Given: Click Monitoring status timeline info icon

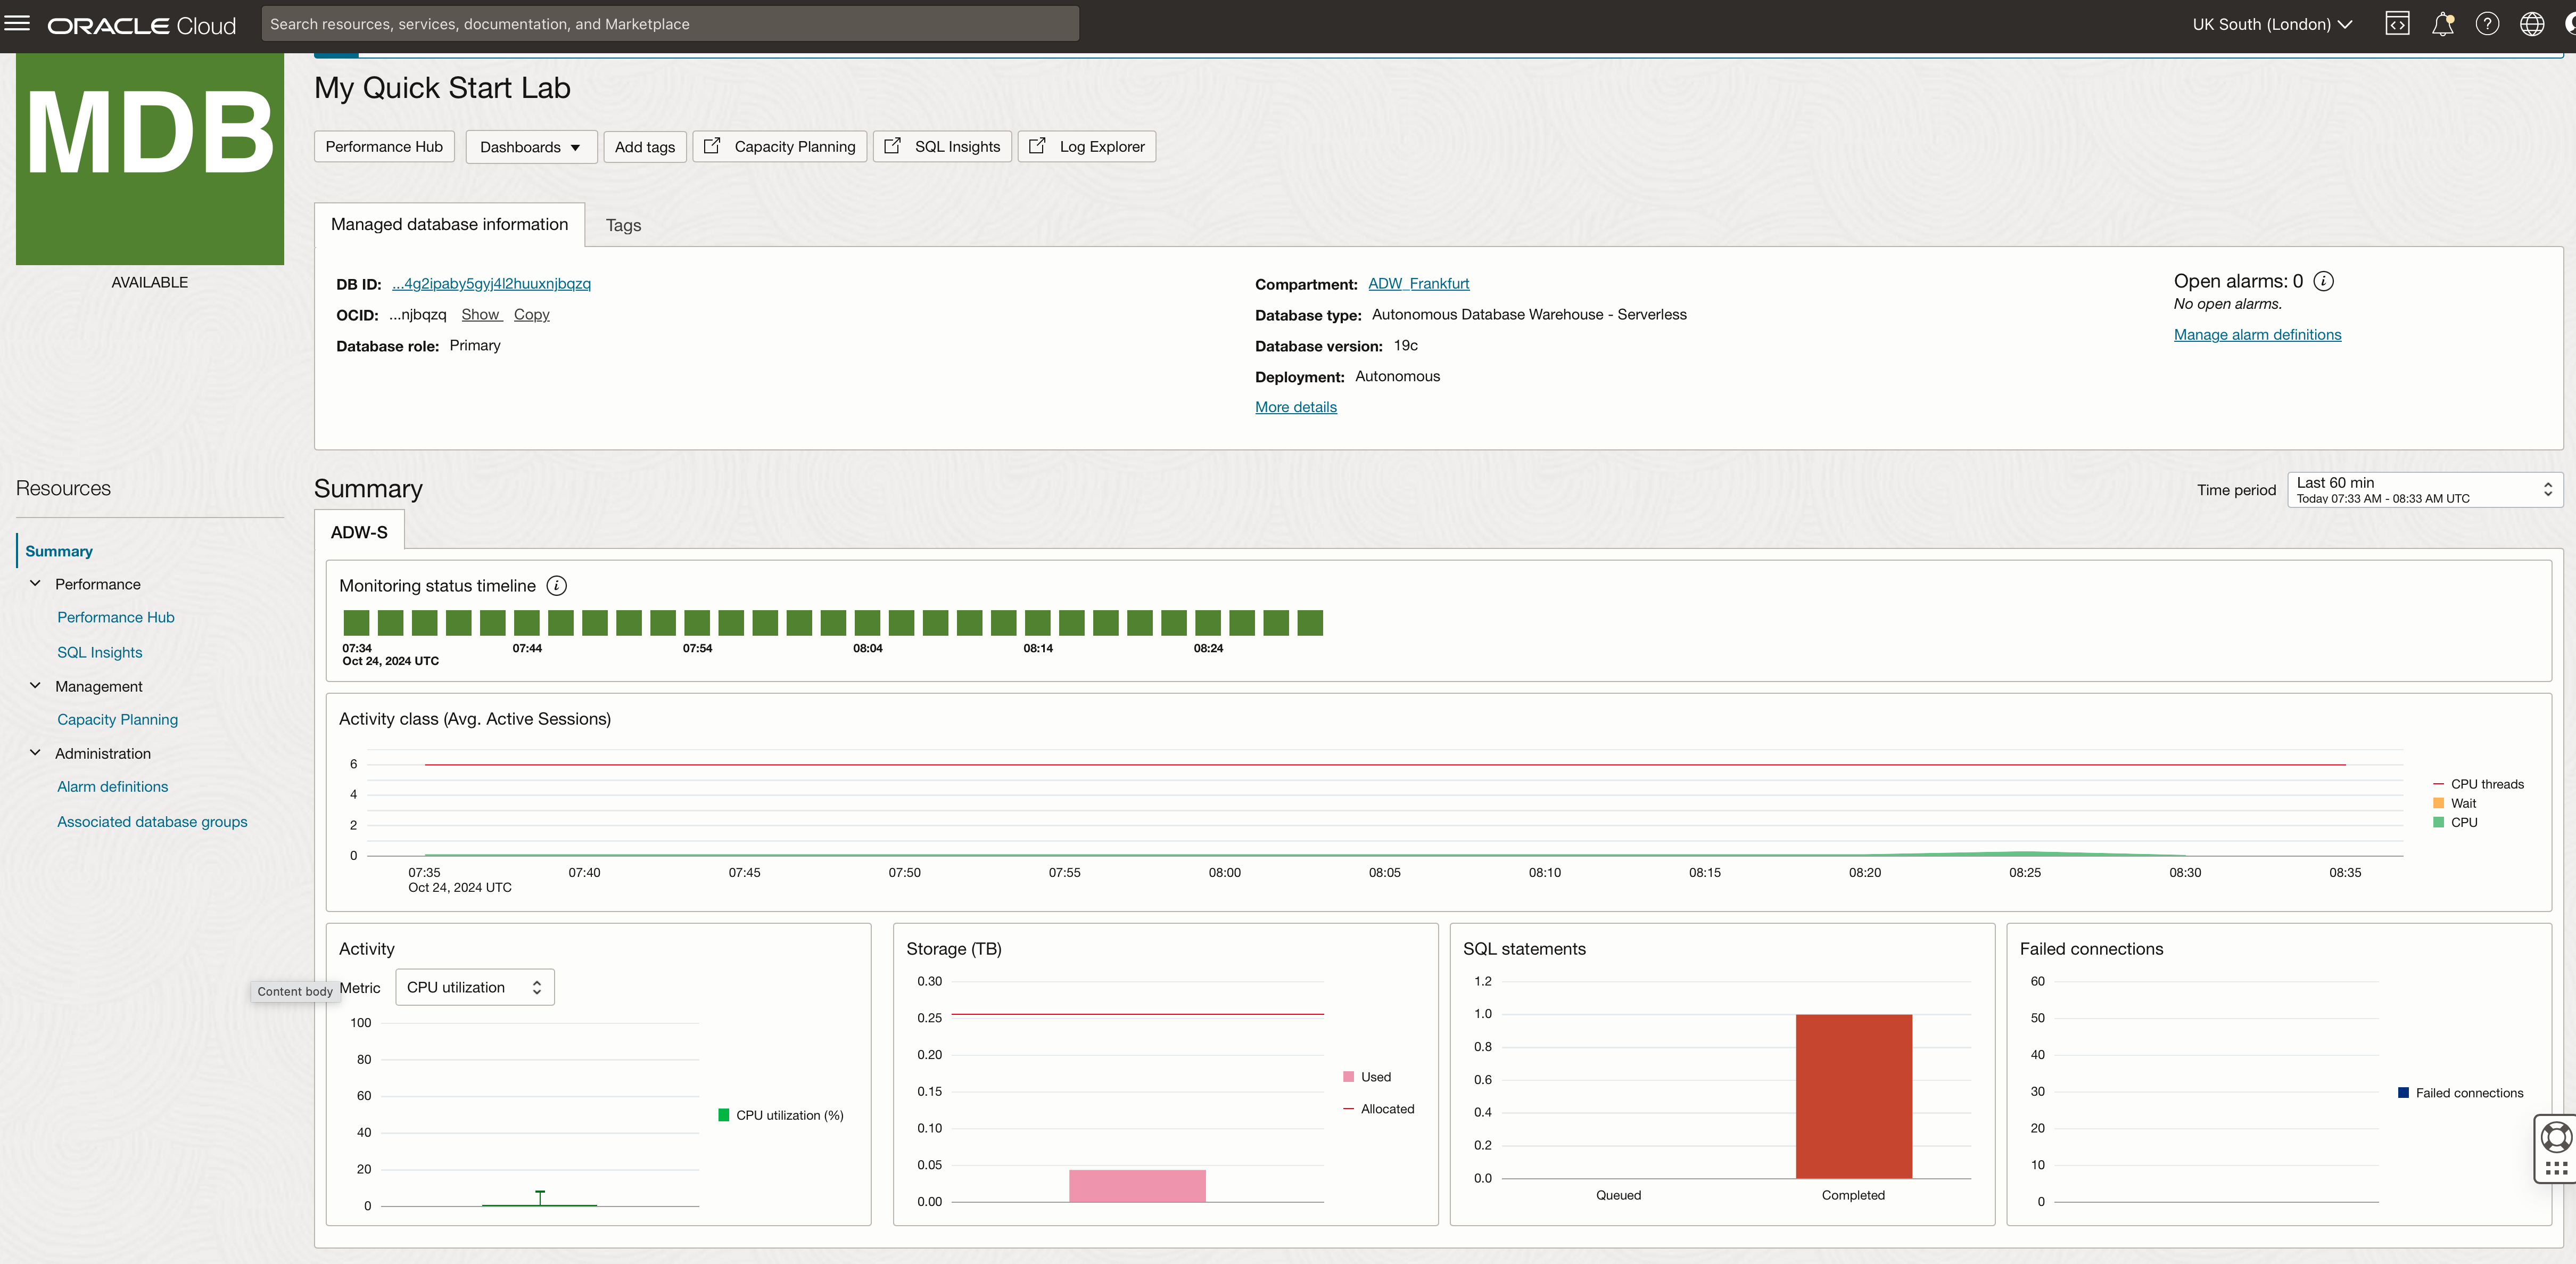Looking at the screenshot, I should click(557, 586).
